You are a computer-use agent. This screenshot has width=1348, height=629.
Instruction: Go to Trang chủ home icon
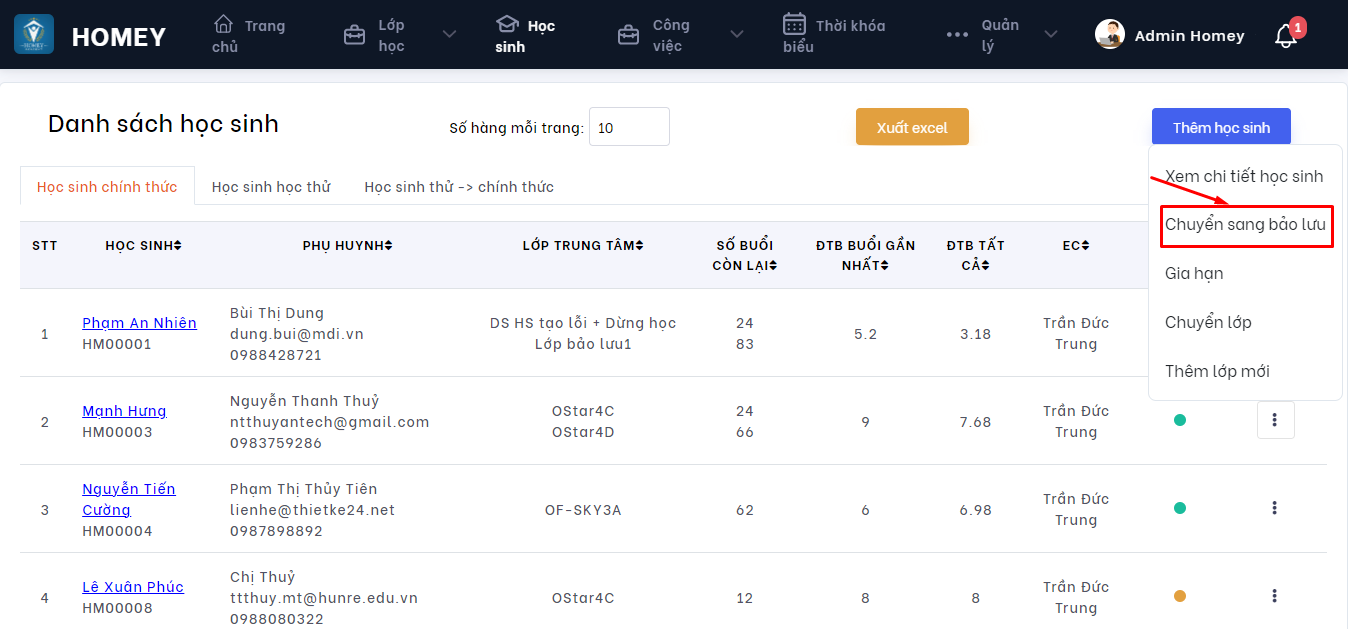pyautogui.click(x=224, y=24)
